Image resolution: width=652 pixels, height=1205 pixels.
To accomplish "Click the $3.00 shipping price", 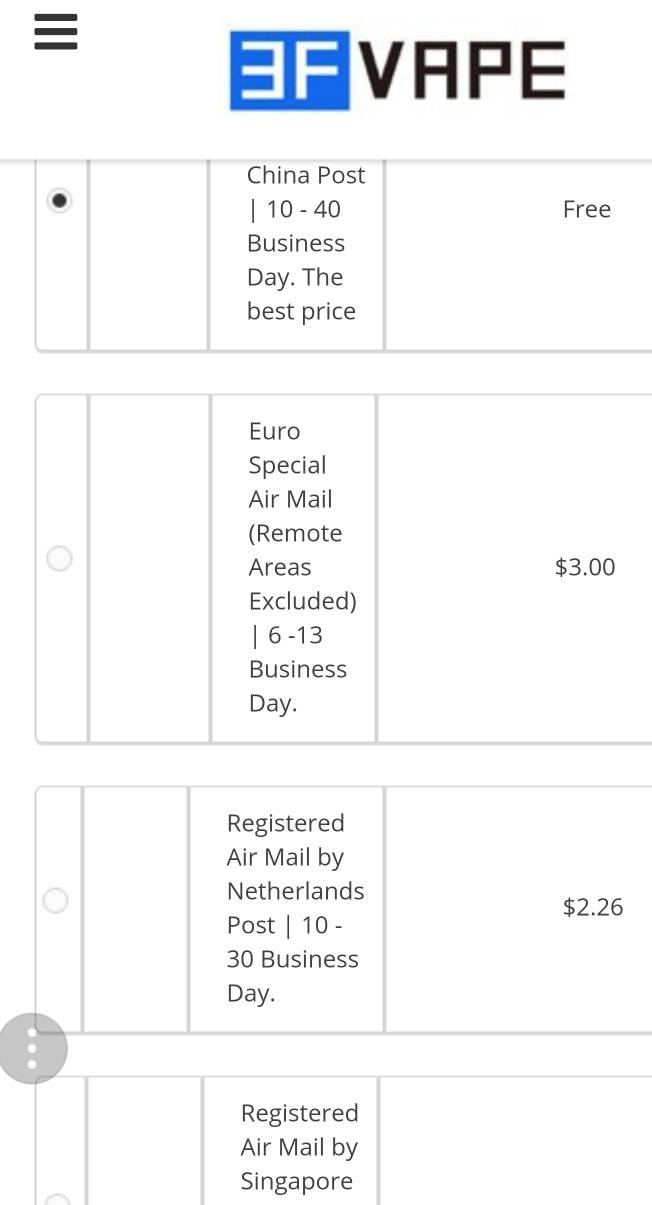I will 585,567.
